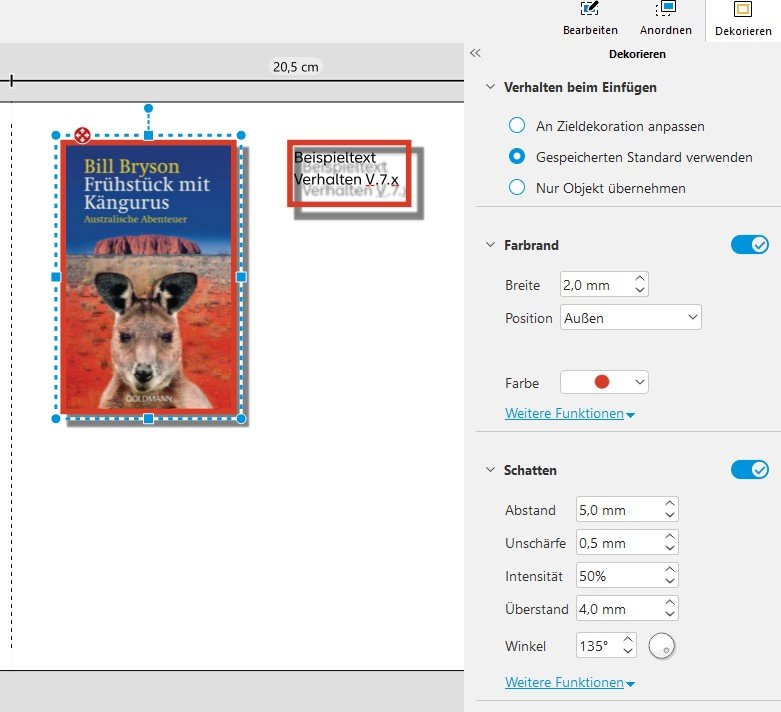
Task: Click the shadow angle dial
Action: [x=661, y=647]
